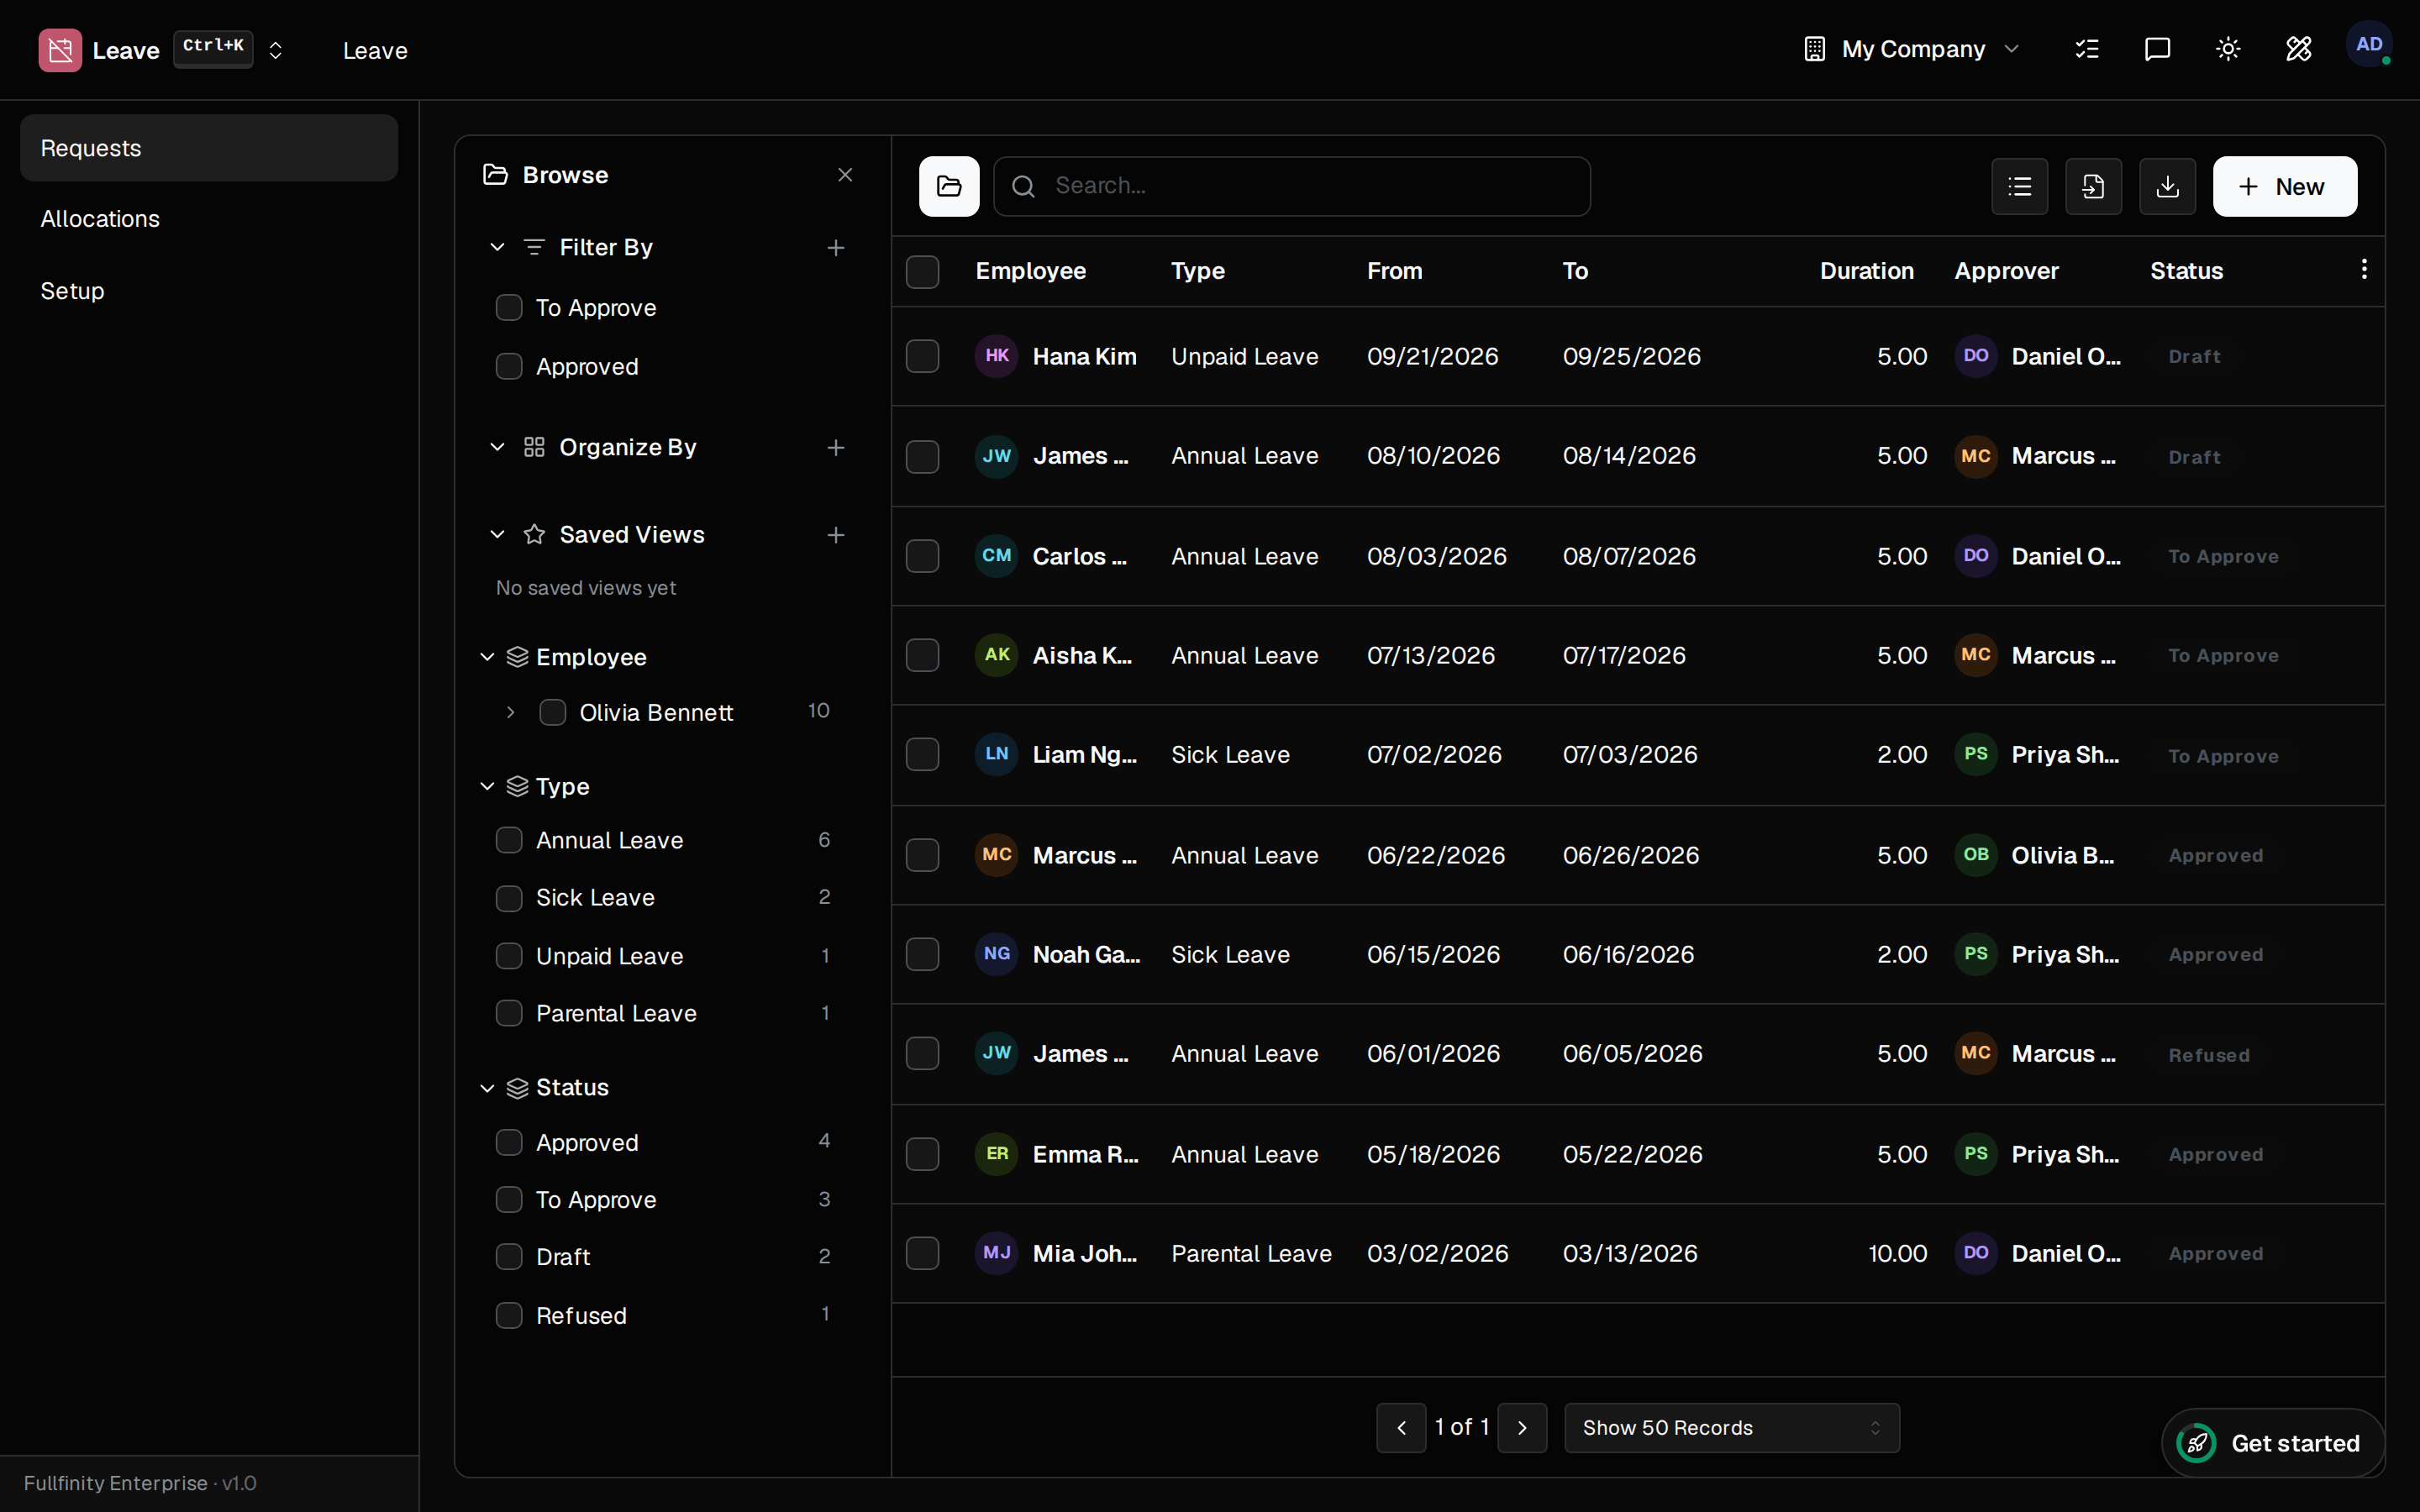Image resolution: width=2420 pixels, height=1512 pixels.
Task: Click the Leave app logo icon
Action: [60, 50]
